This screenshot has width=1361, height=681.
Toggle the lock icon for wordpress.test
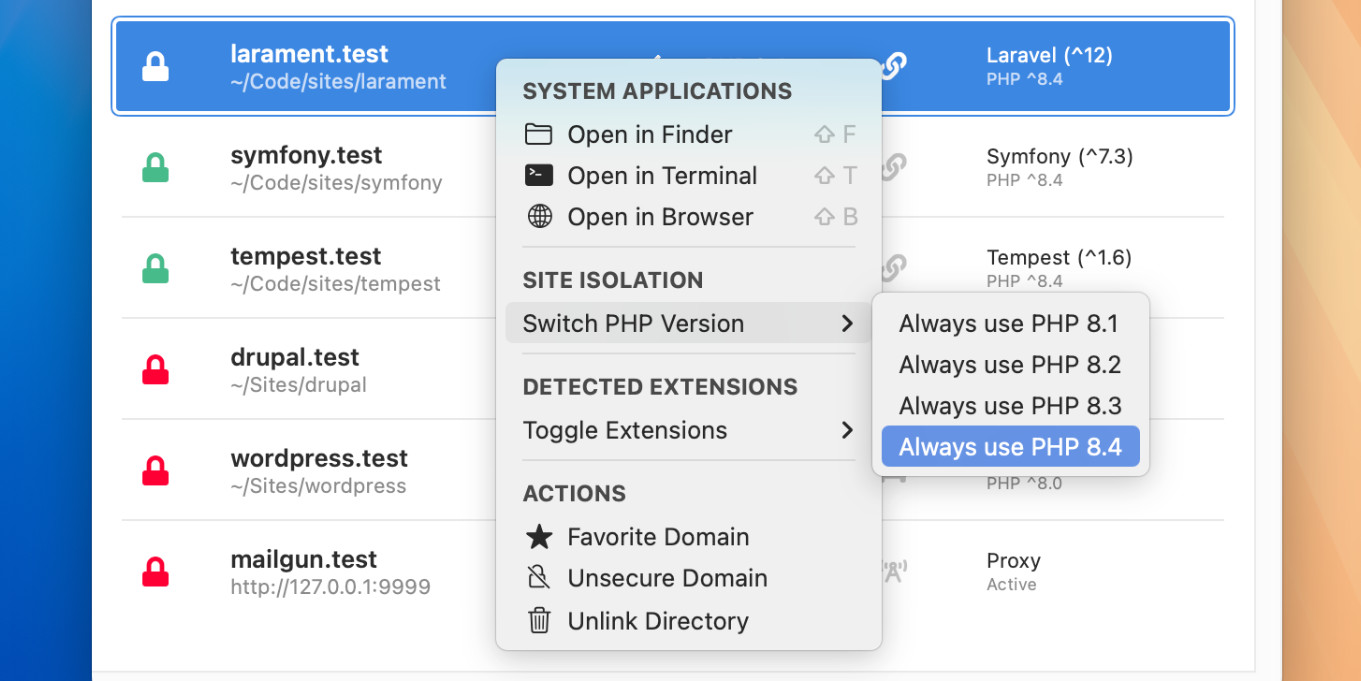(155, 471)
